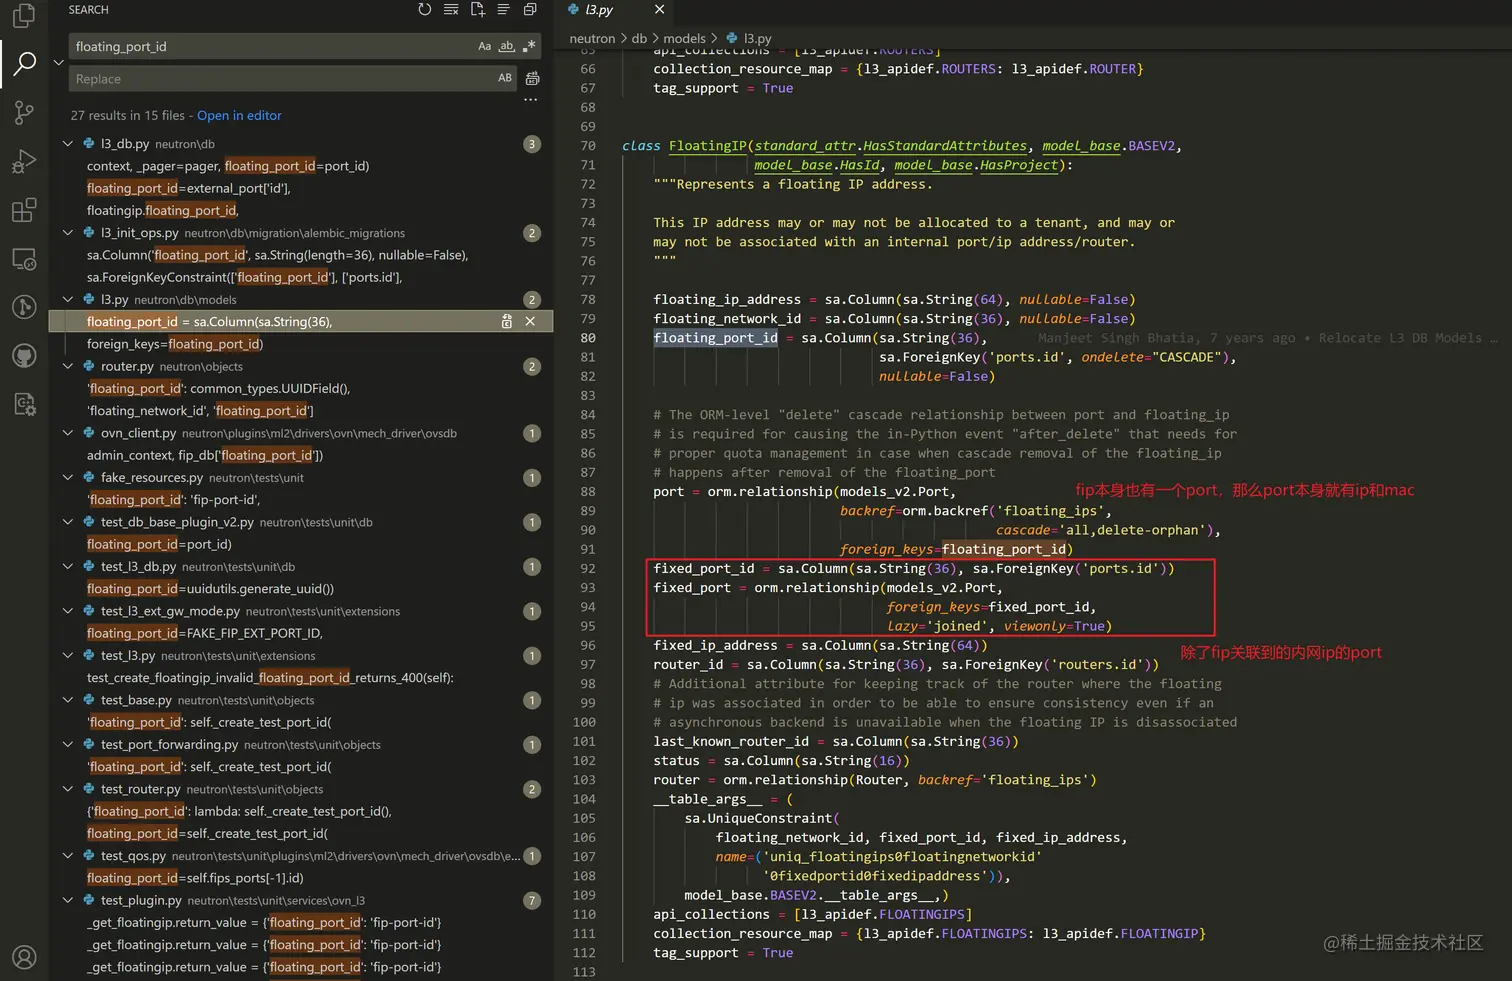Viewport: 1512px width, 981px height.
Task: Open the Source Control view
Action: (24, 112)
